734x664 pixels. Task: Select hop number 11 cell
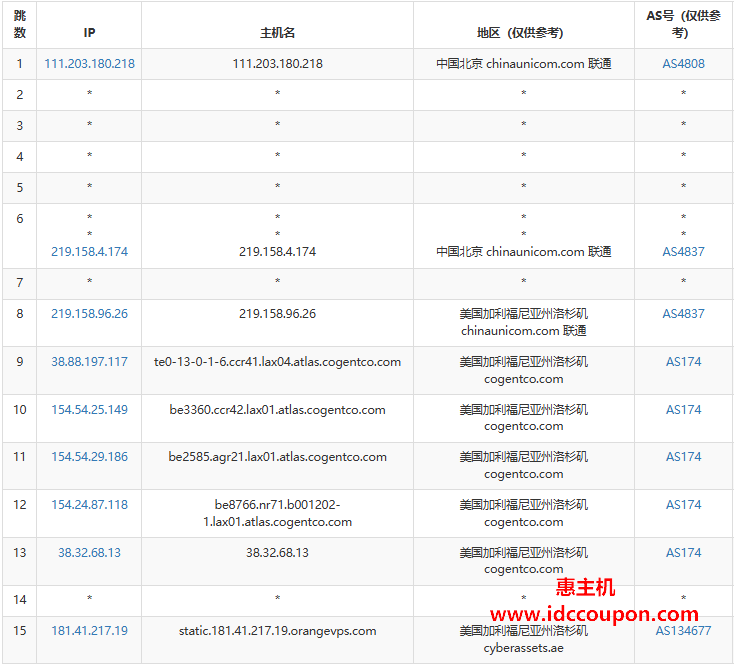point(20,466)
